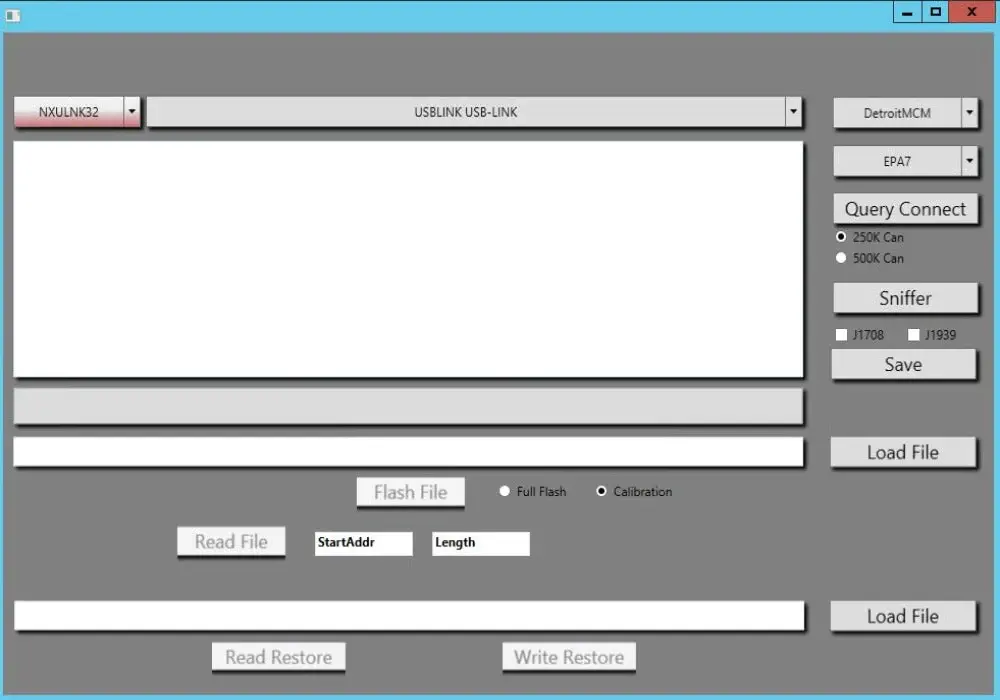Viewport: 1000px width, 700px height.
Task: Expand the USBLINK USB-LINK device dropdown arrow
Action: click(x=793, y=112)
